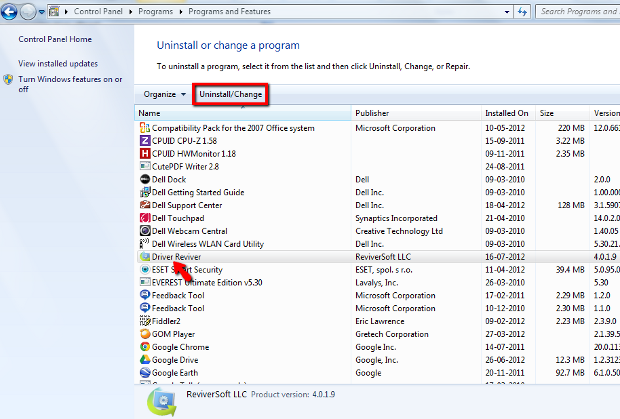Expand arrow after Programs breadcrumb
The width and height of the screenshot is (620, 419).
click(x=181, y=11)
